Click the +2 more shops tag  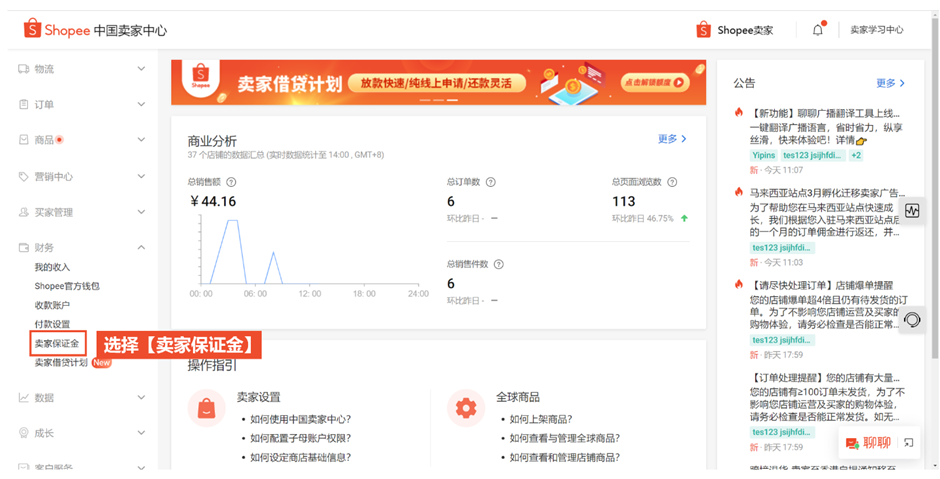856,155
